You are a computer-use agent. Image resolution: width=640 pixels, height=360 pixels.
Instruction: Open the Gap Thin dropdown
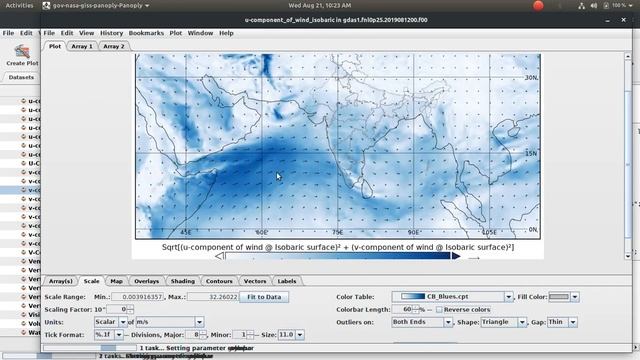pos(573,322)
